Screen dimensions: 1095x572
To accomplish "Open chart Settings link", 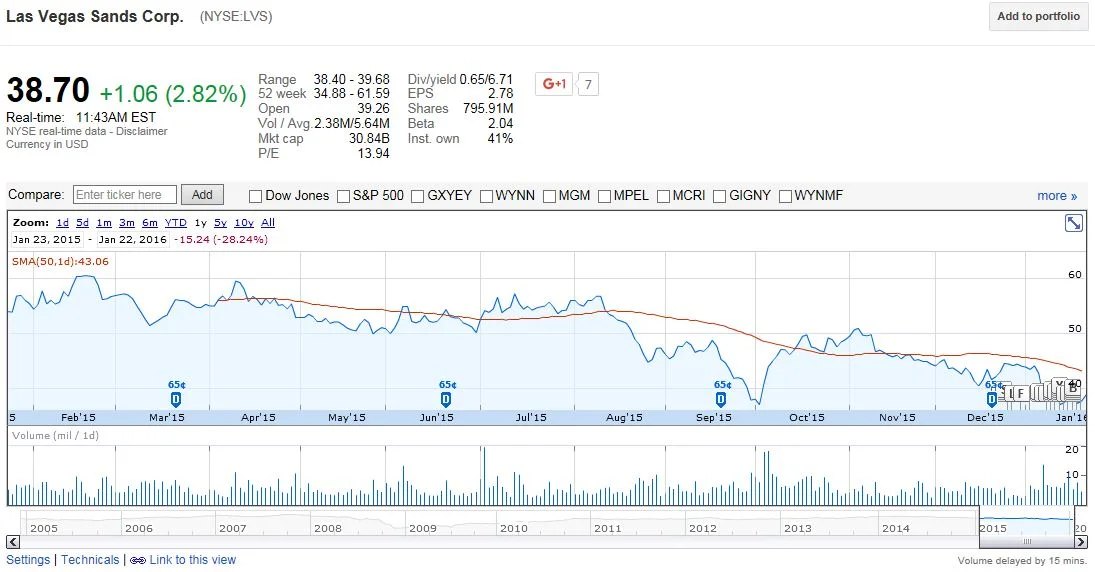I will (28, 560).
